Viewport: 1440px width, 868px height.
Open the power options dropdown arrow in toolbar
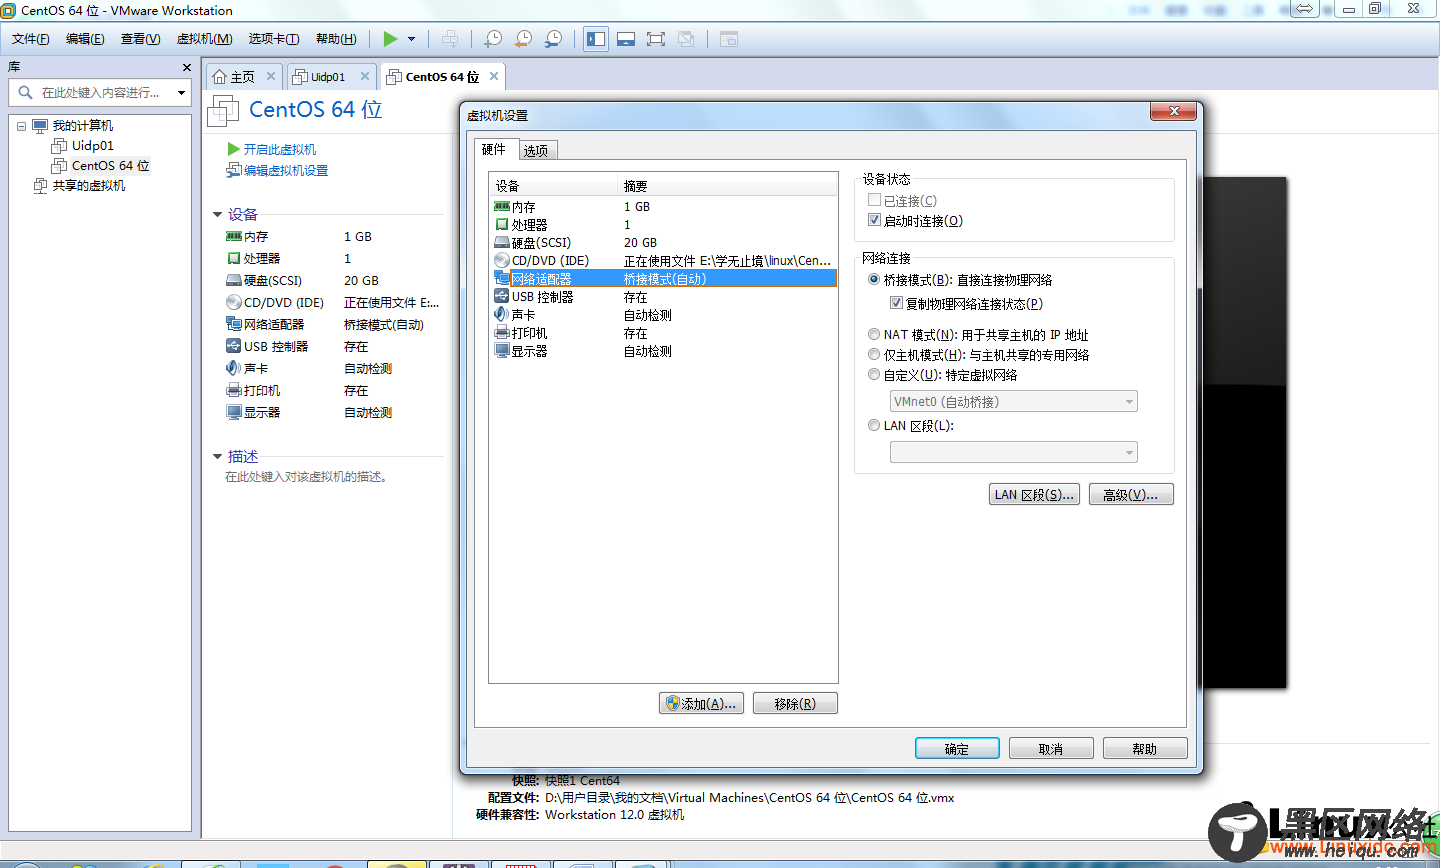(411, 39)
